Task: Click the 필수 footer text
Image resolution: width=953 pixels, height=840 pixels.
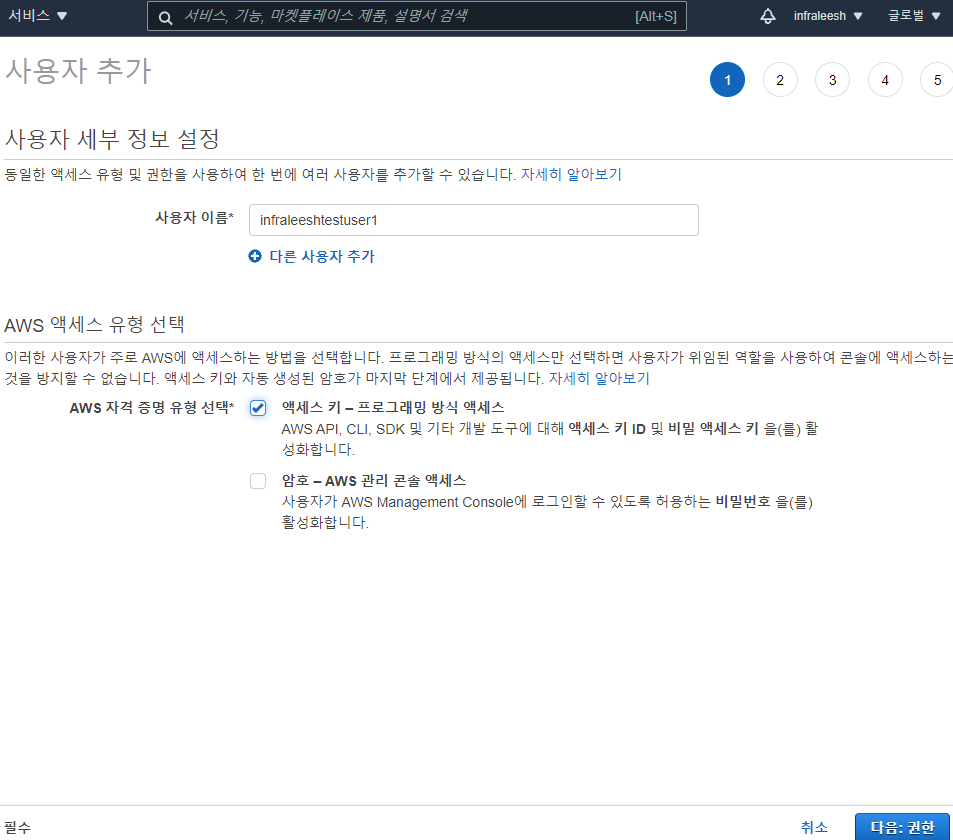Action: tap(17, 827)
